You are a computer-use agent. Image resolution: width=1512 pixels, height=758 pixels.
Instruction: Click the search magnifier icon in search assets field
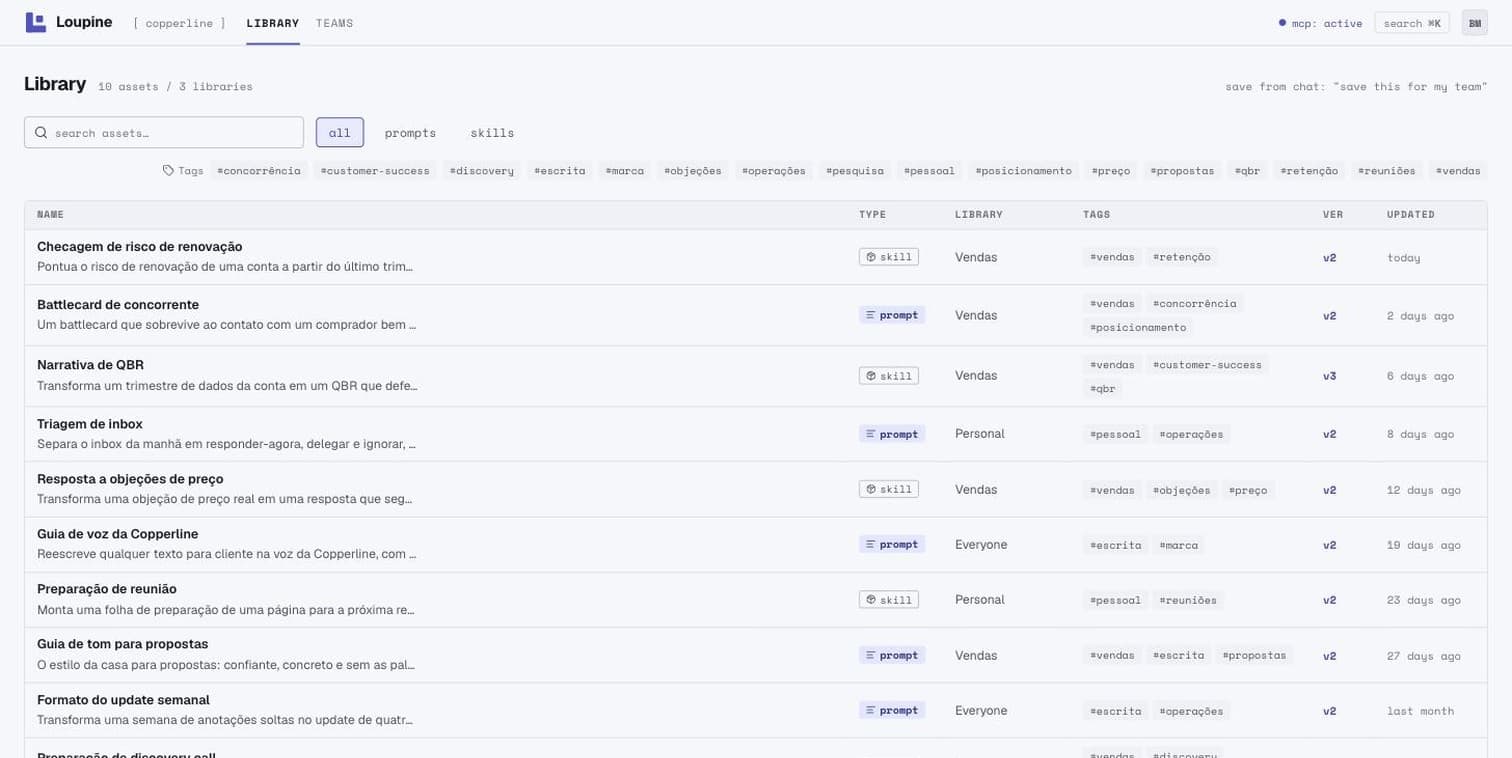coord(41,133)
